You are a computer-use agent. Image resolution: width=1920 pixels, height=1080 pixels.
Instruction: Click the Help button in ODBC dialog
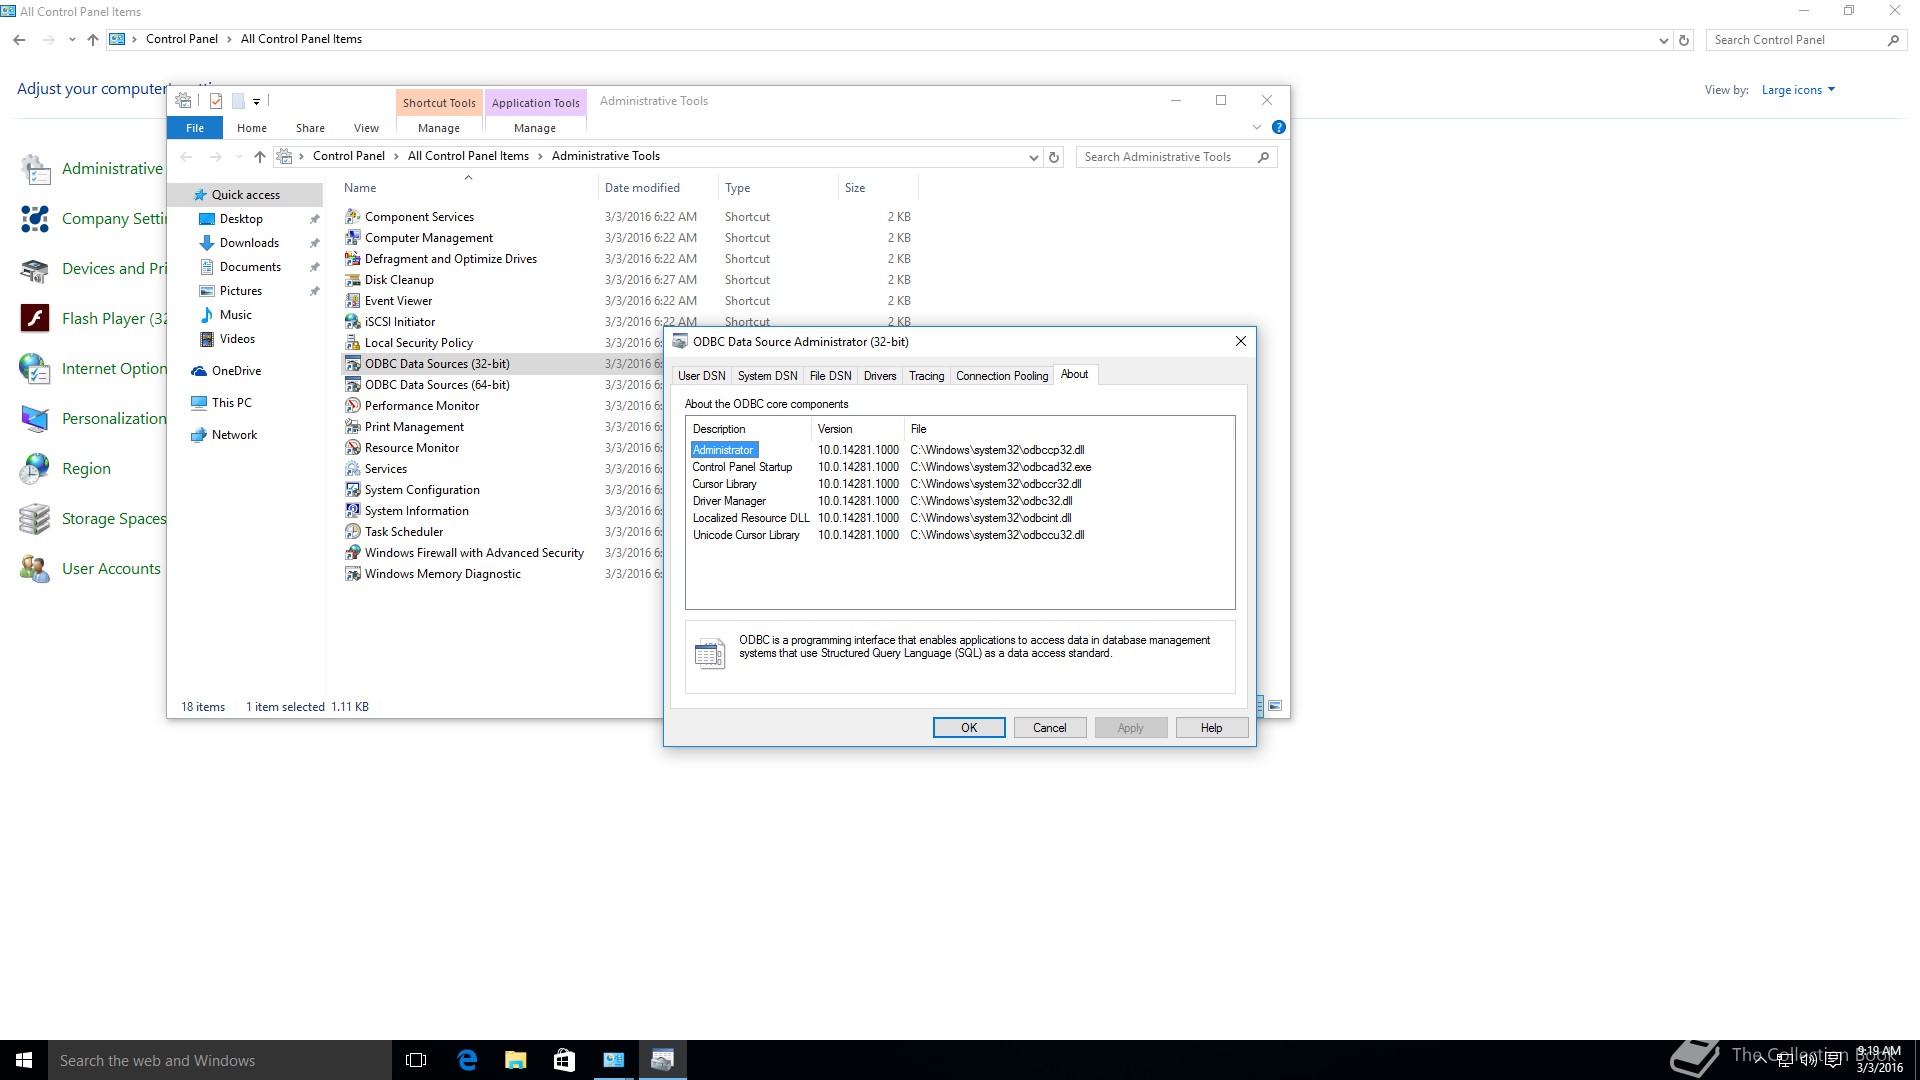point(1211,728)
